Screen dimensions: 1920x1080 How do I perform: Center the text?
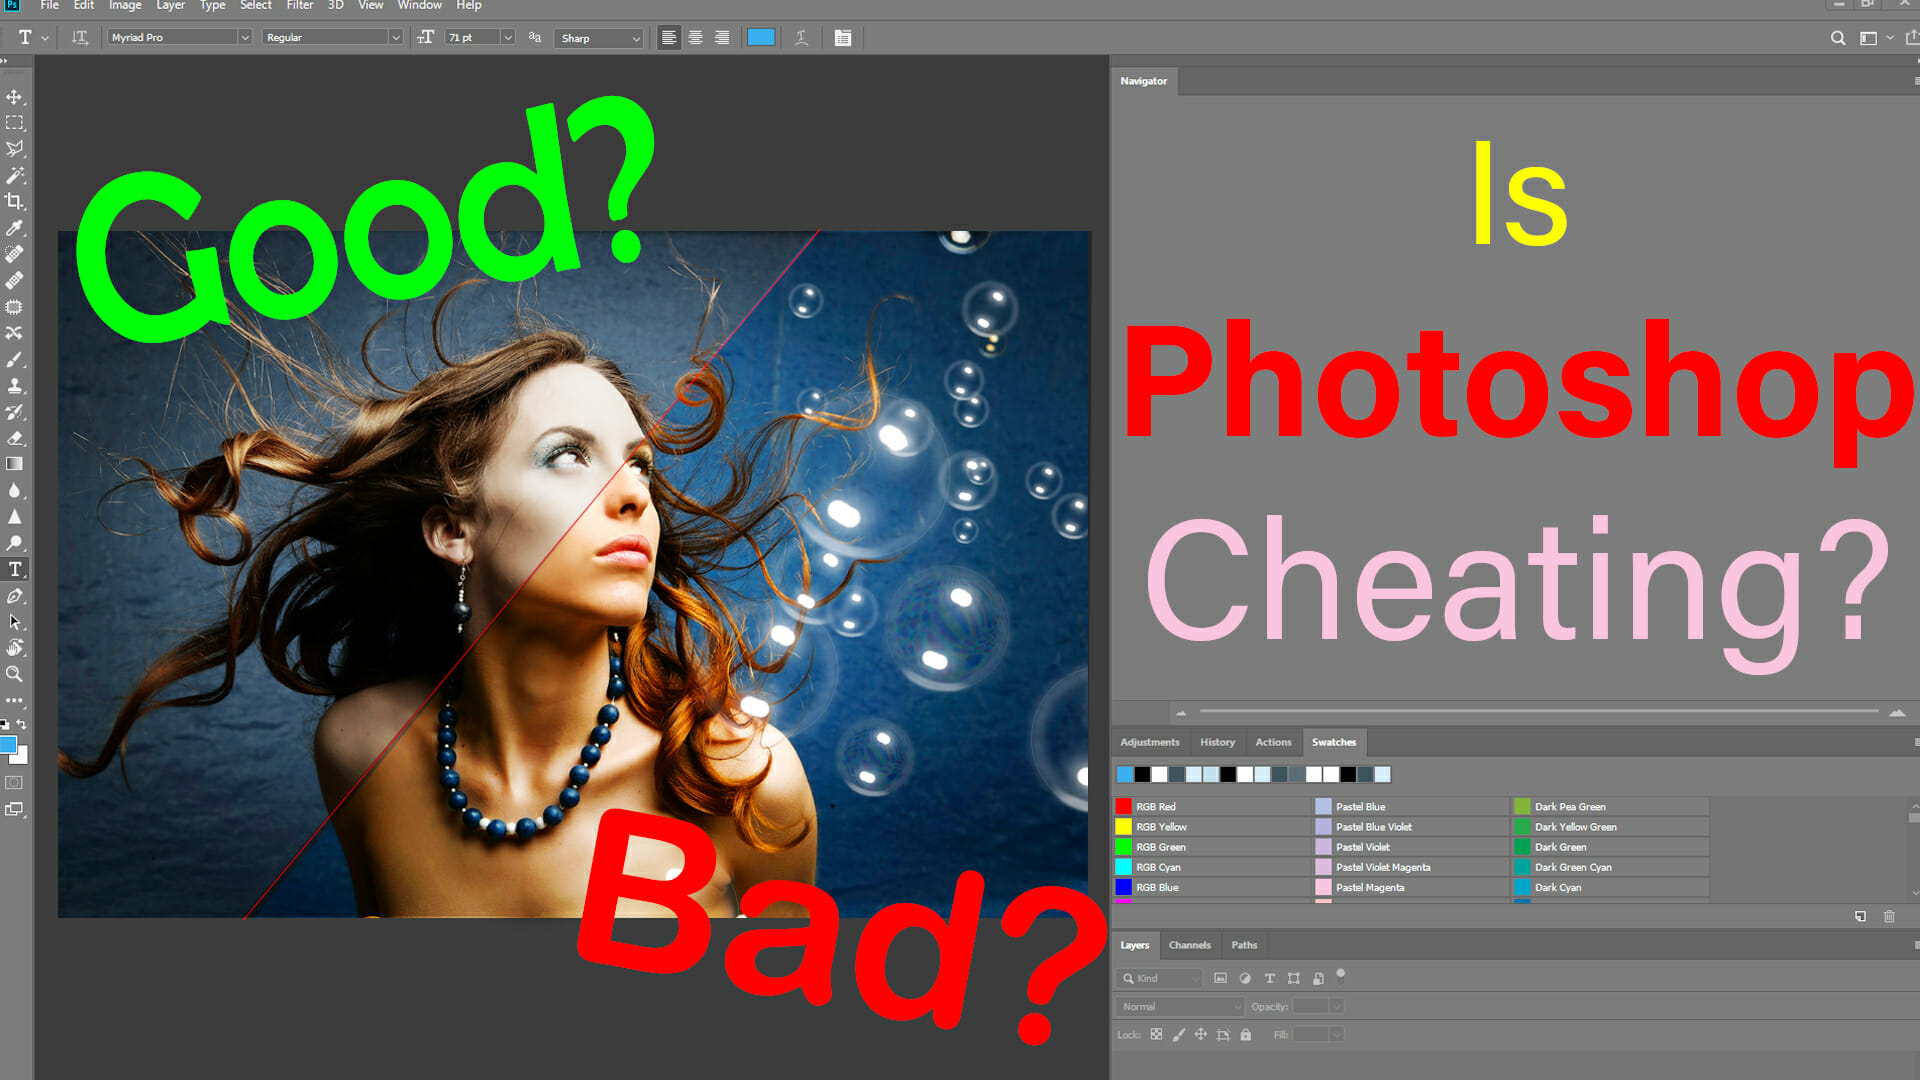(x=695, y=37)
